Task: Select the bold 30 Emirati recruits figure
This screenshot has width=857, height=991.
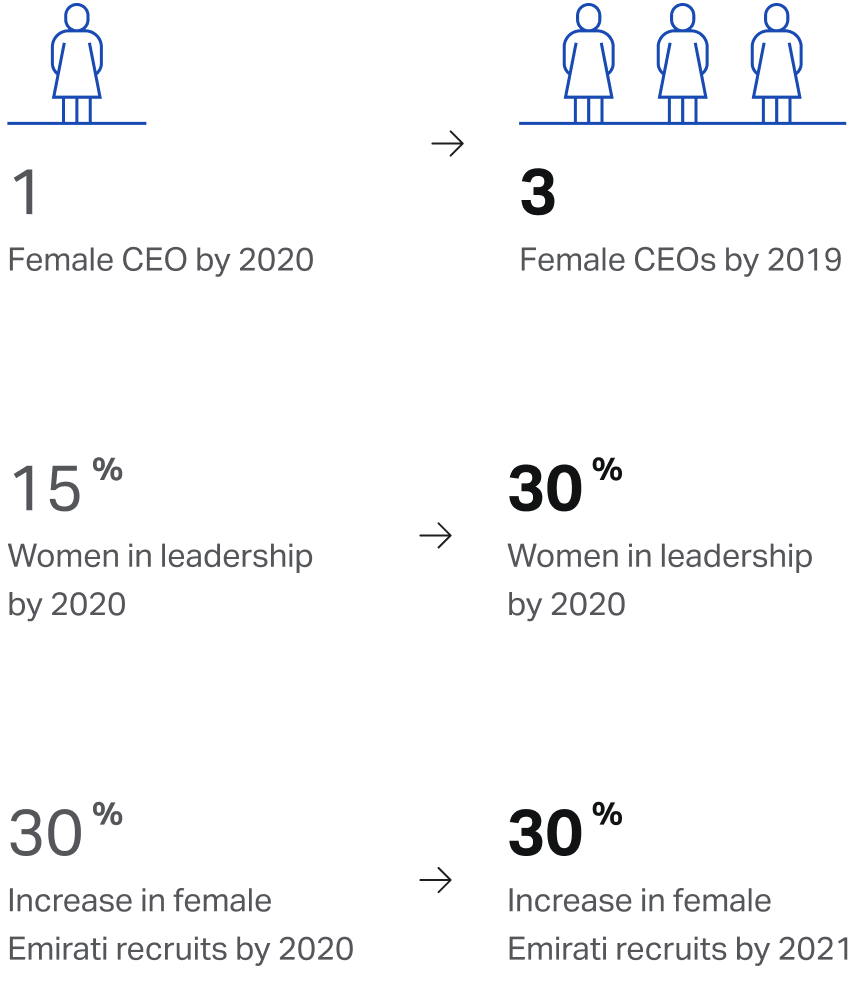Action: coord(565,829)
